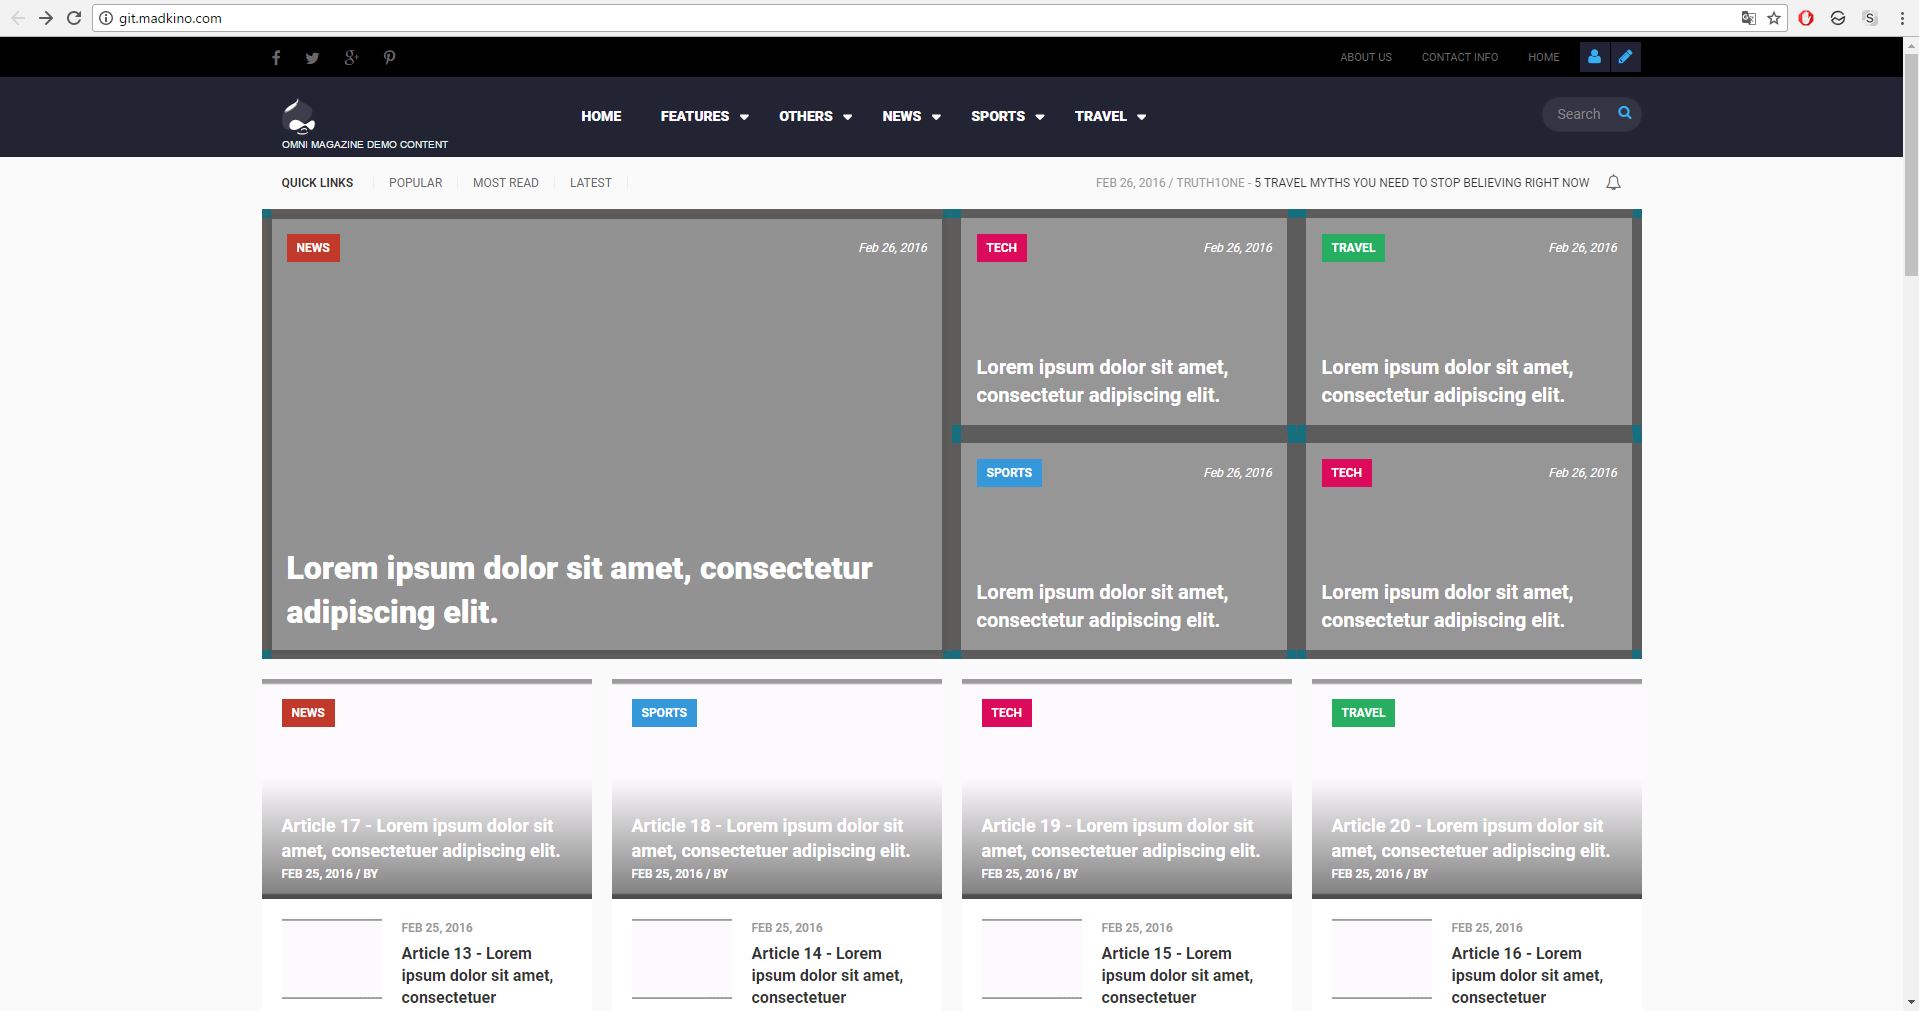Click the blue user account icon

1595,57
